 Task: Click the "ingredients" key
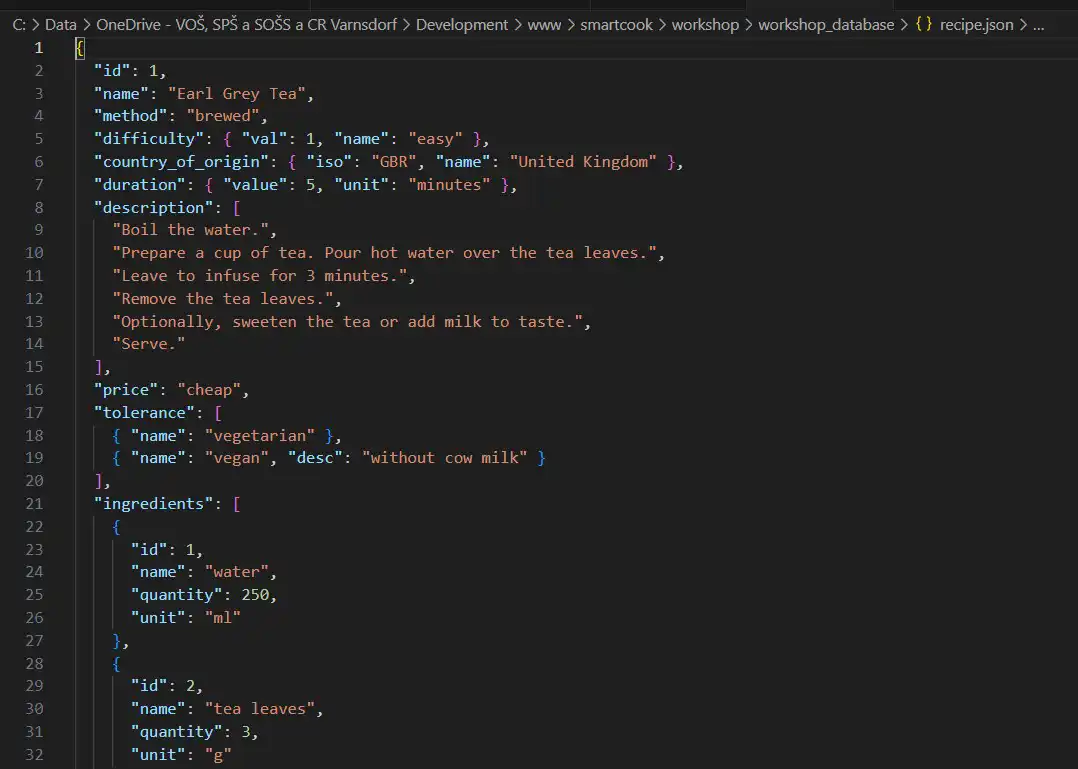click(x=154, y=504)
